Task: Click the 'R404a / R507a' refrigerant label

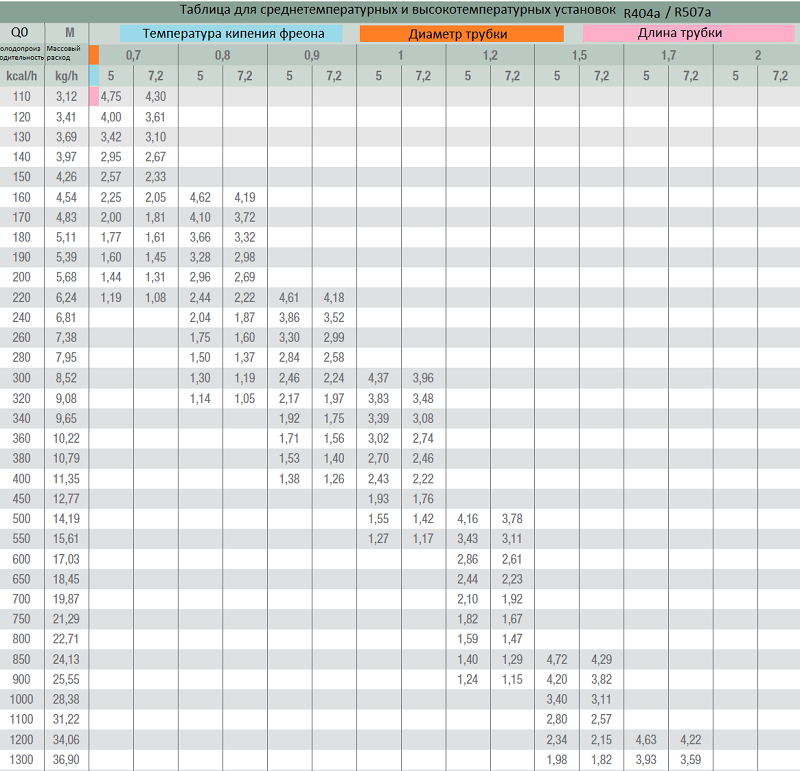Action: (667, 12)
